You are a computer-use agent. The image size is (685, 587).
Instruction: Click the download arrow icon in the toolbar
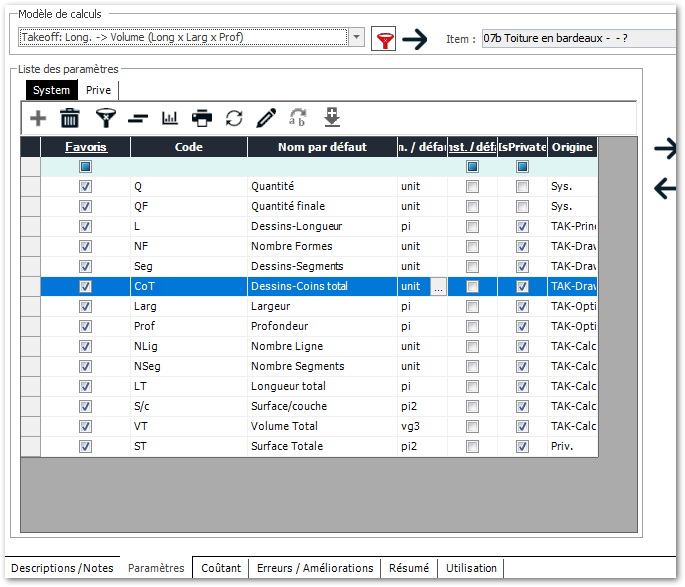[x=332, y=118]
